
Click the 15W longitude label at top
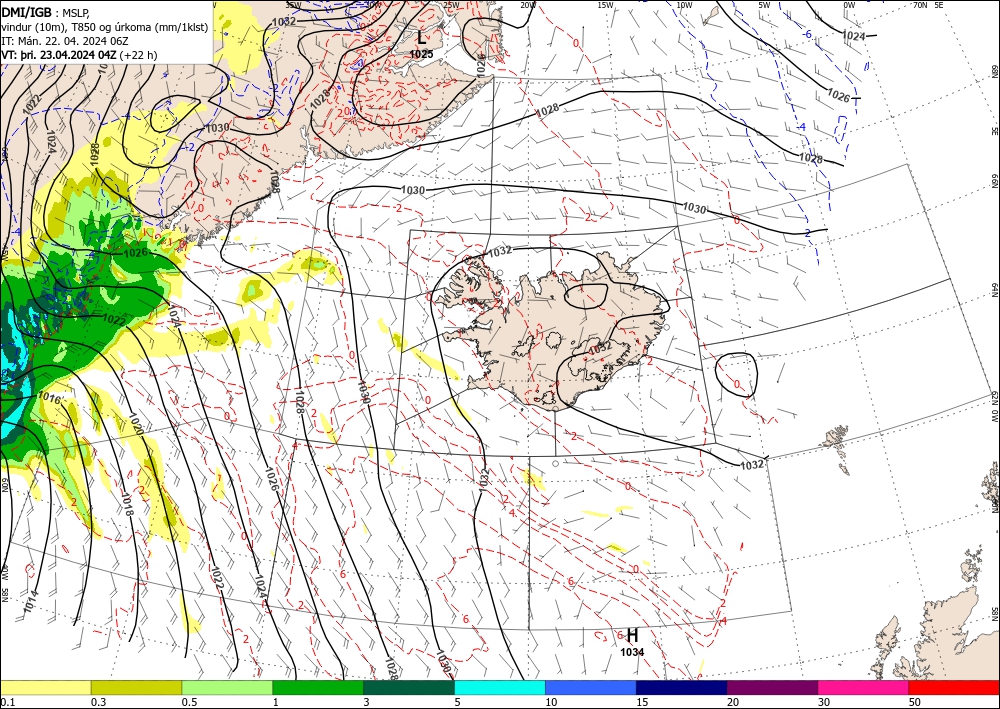606,5
